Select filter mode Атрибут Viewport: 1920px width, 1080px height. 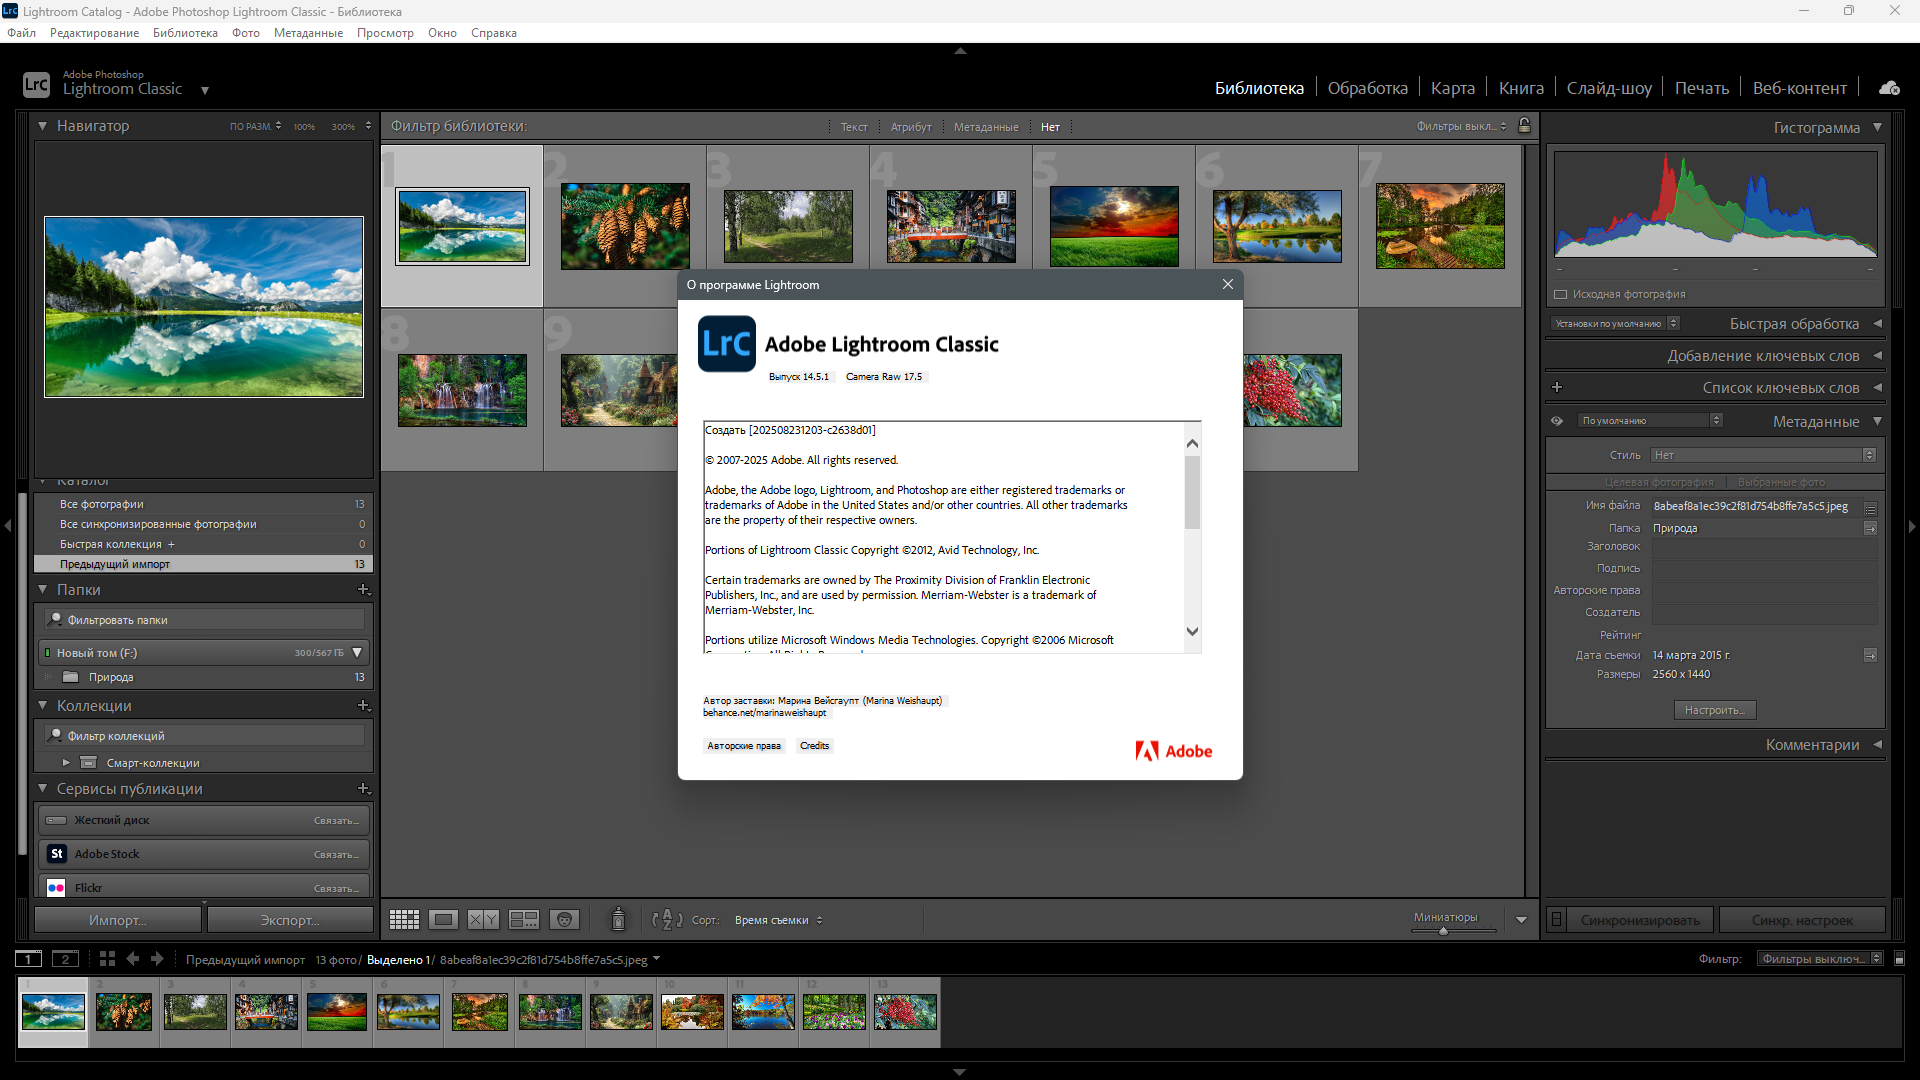(911, 127)
